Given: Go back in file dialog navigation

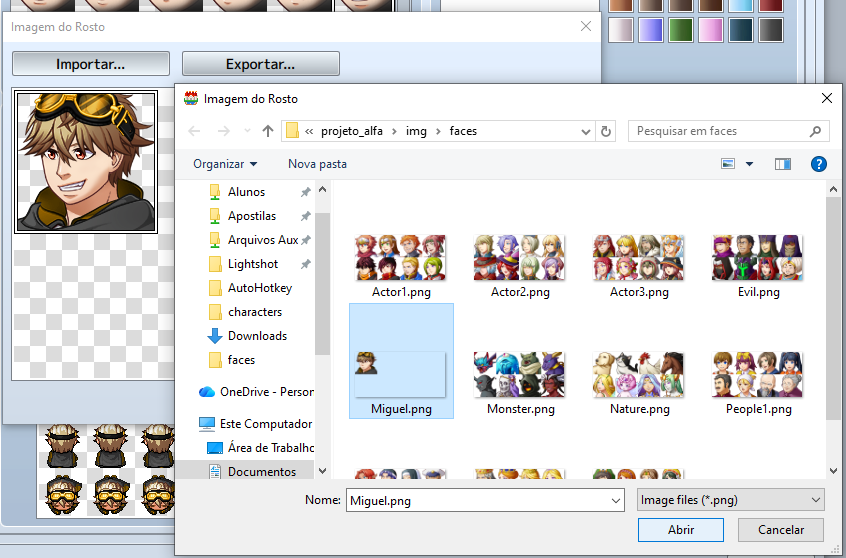Looking at the screenshot, I should pos(194,131).
